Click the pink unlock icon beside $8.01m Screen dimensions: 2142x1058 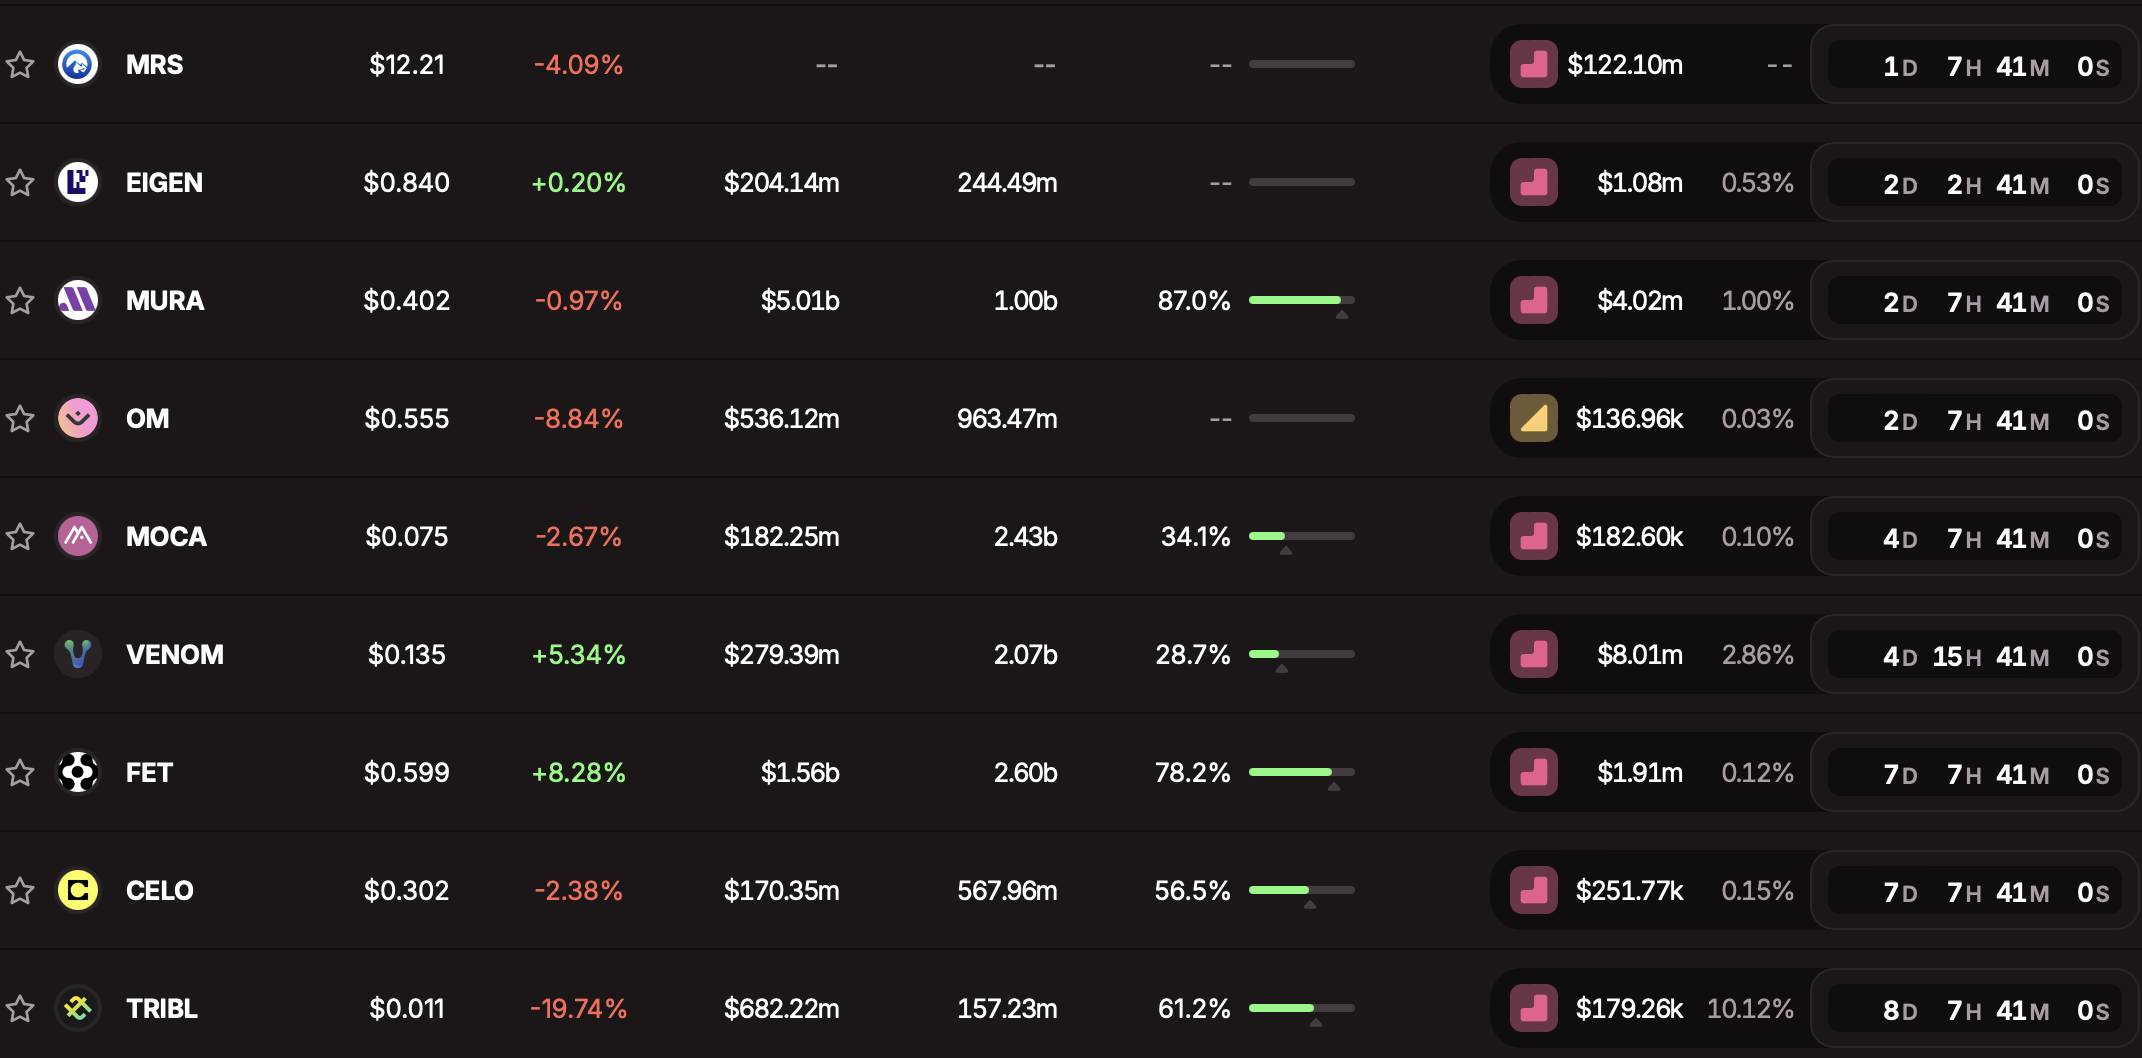(x=1534, y=655)
